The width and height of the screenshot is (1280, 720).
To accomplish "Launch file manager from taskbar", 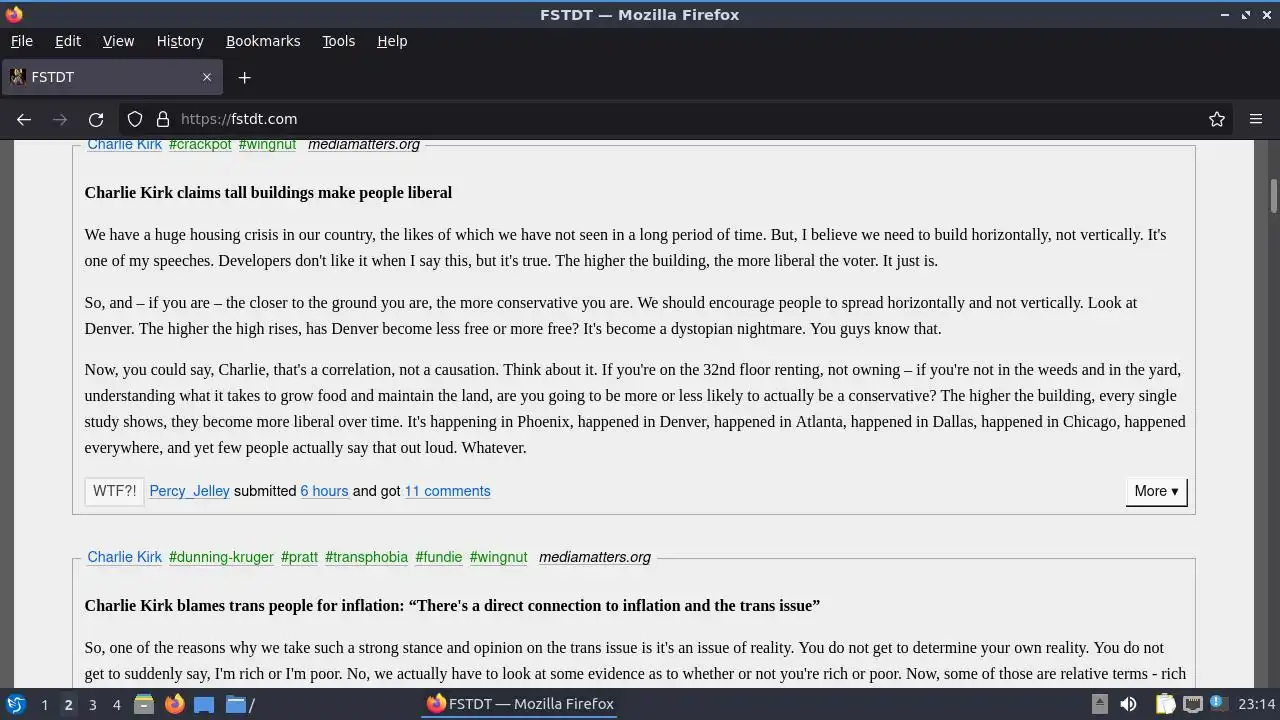I will [144, 704].
